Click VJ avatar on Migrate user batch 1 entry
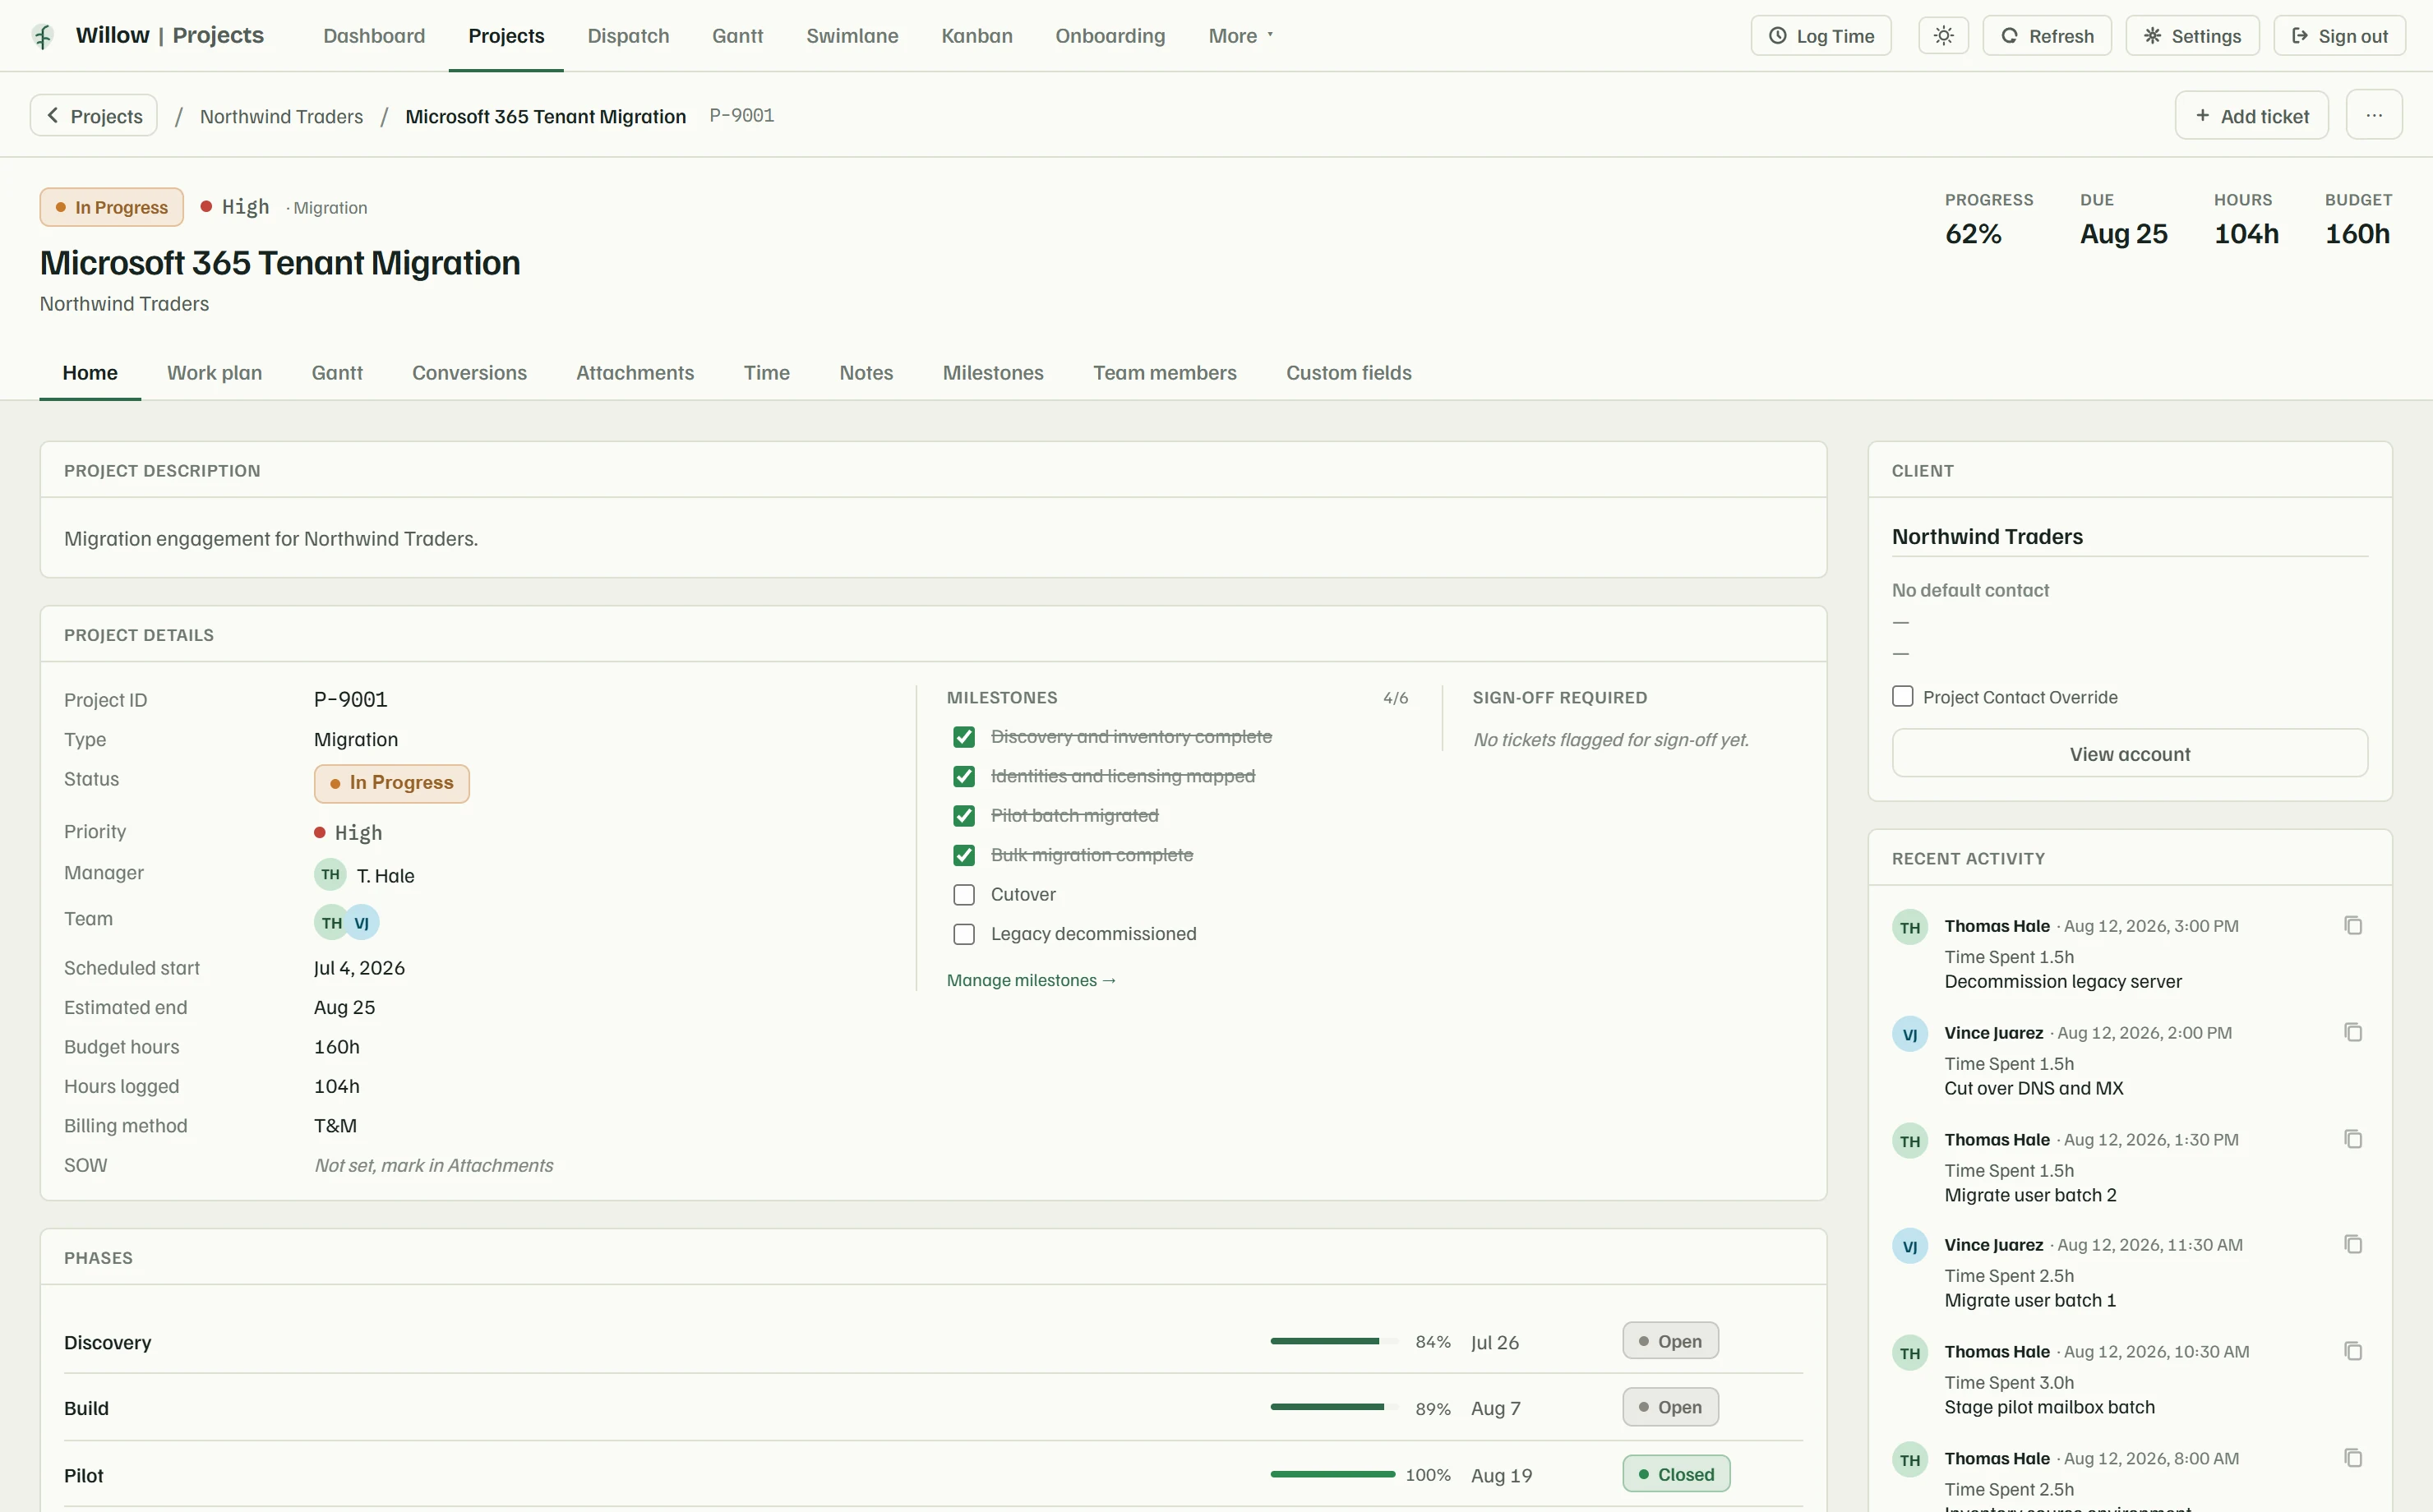 (1910, 1247)
